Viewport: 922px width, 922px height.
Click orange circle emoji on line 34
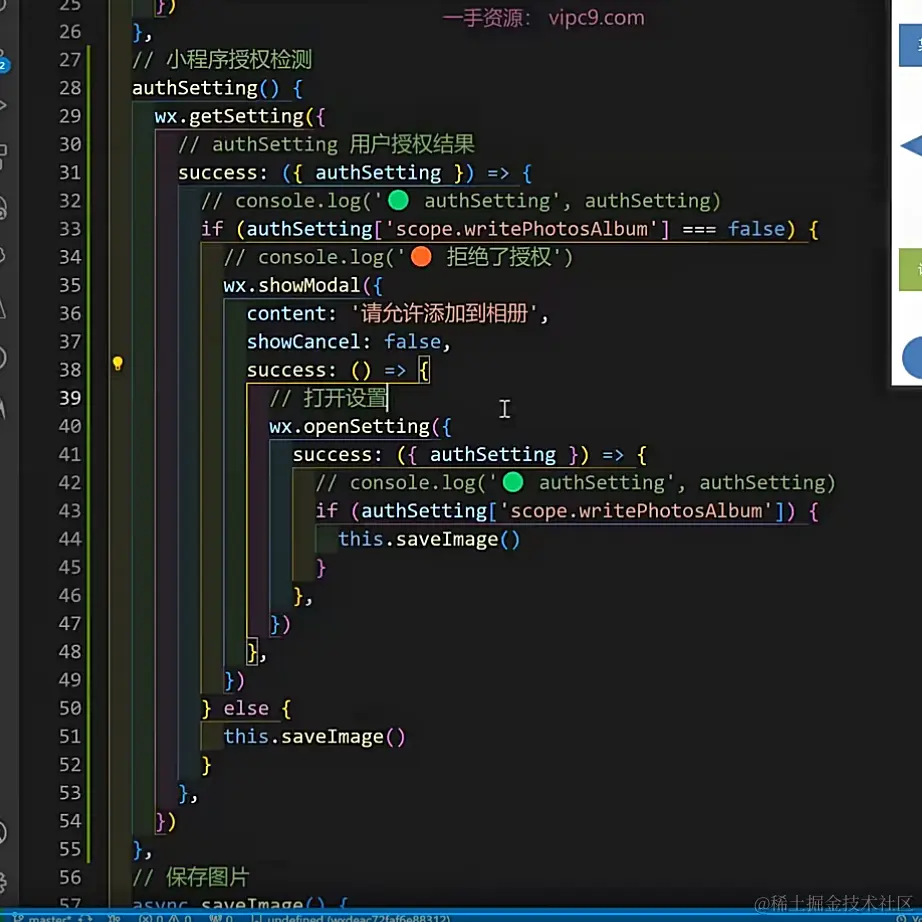coord(421,257)
